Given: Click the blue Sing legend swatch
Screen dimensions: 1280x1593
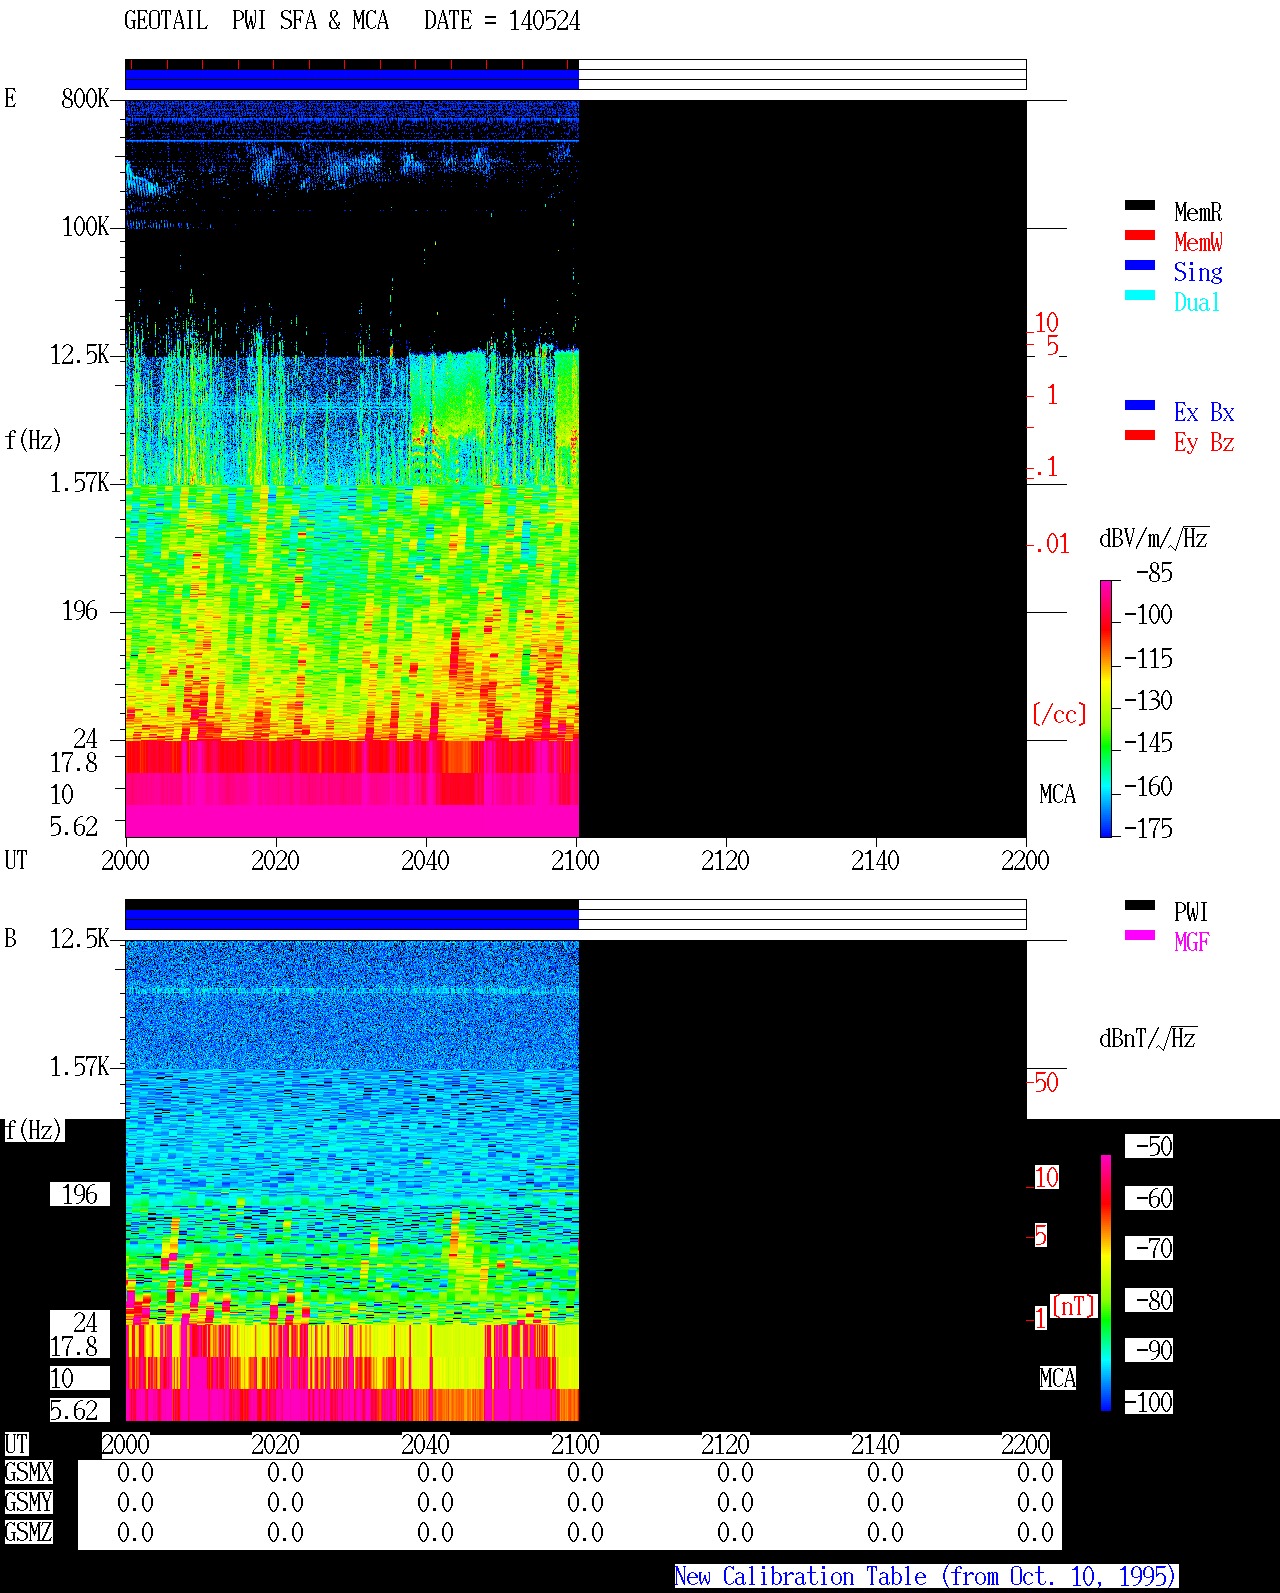Looking at the screenshot, I should point(1140,265).
